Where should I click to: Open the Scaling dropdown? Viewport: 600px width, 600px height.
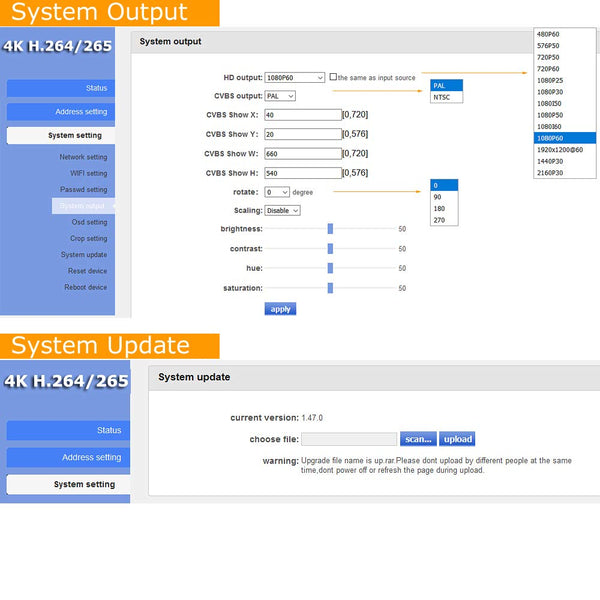(x=282, y=211)
